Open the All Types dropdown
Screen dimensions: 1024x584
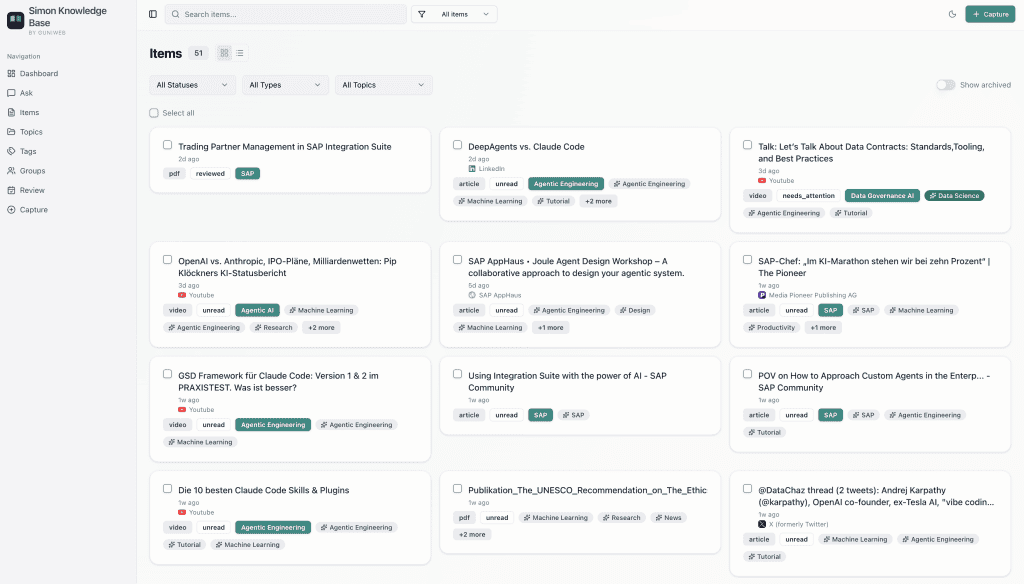coord(285,85)
